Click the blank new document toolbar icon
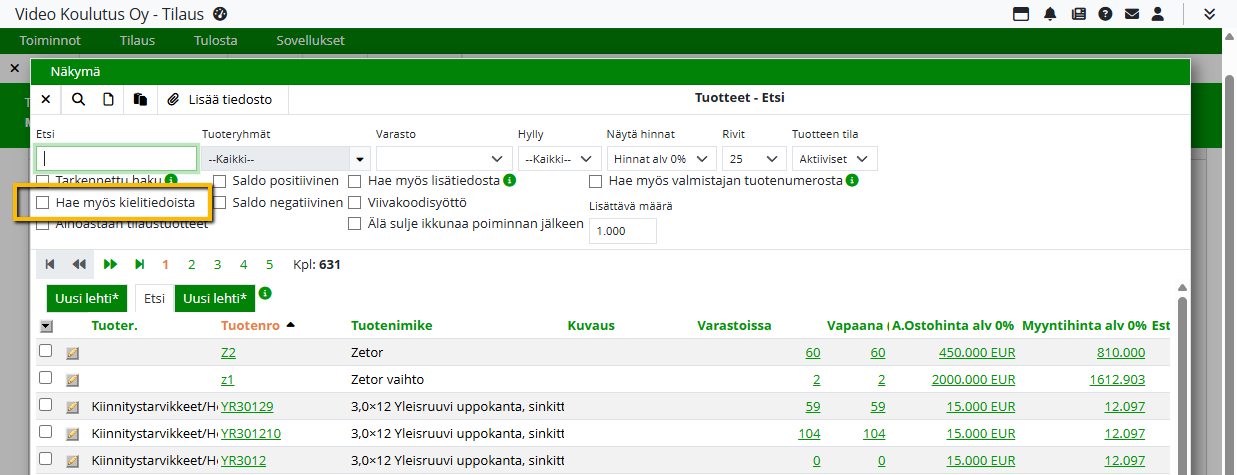The width and height of the screenshot is (1237, 475). [x=109, y=99]
